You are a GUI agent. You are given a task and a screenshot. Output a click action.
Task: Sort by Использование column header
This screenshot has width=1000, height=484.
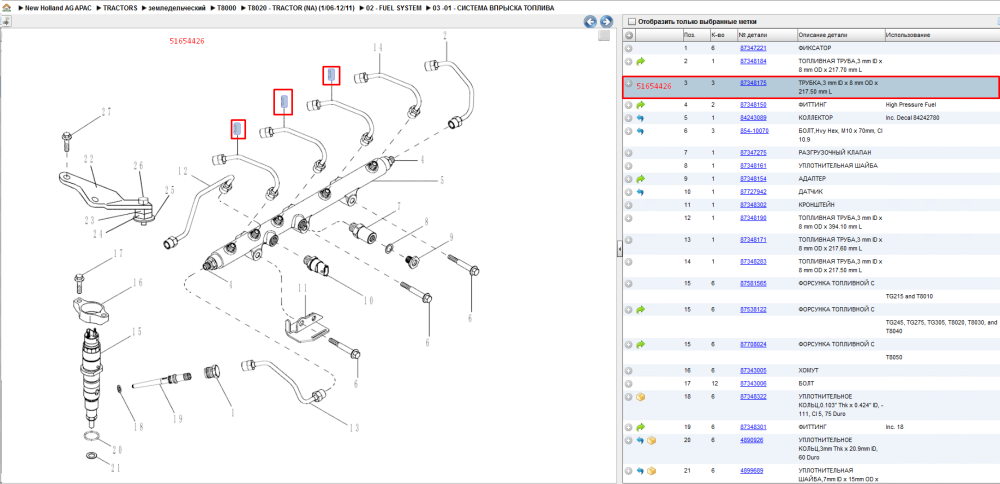(941, 34)
